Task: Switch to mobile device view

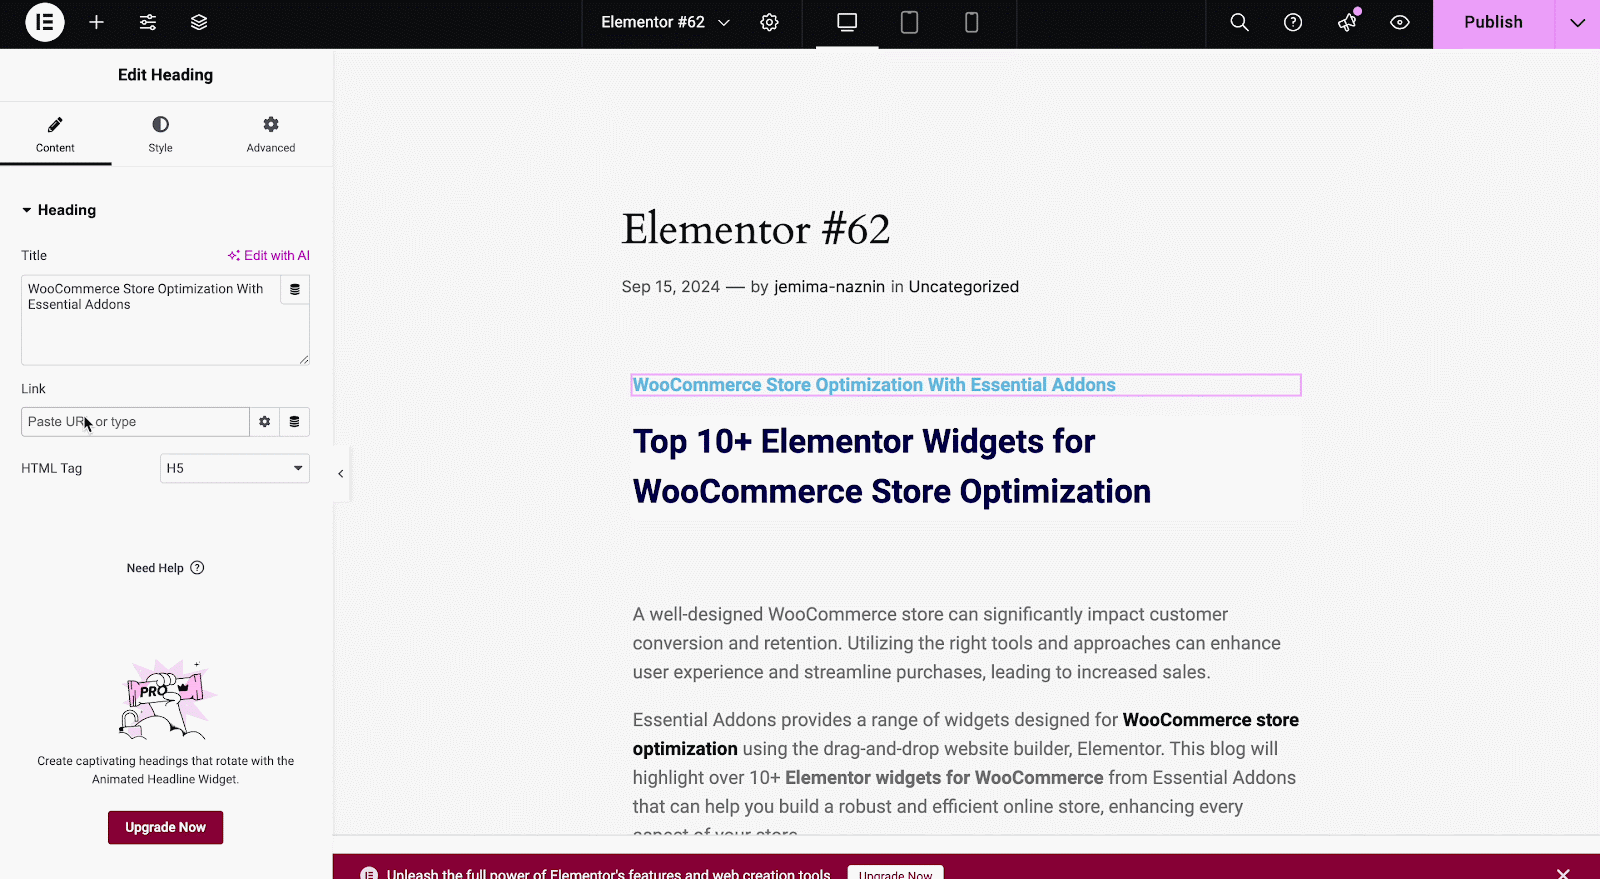Action: (971, 23)
